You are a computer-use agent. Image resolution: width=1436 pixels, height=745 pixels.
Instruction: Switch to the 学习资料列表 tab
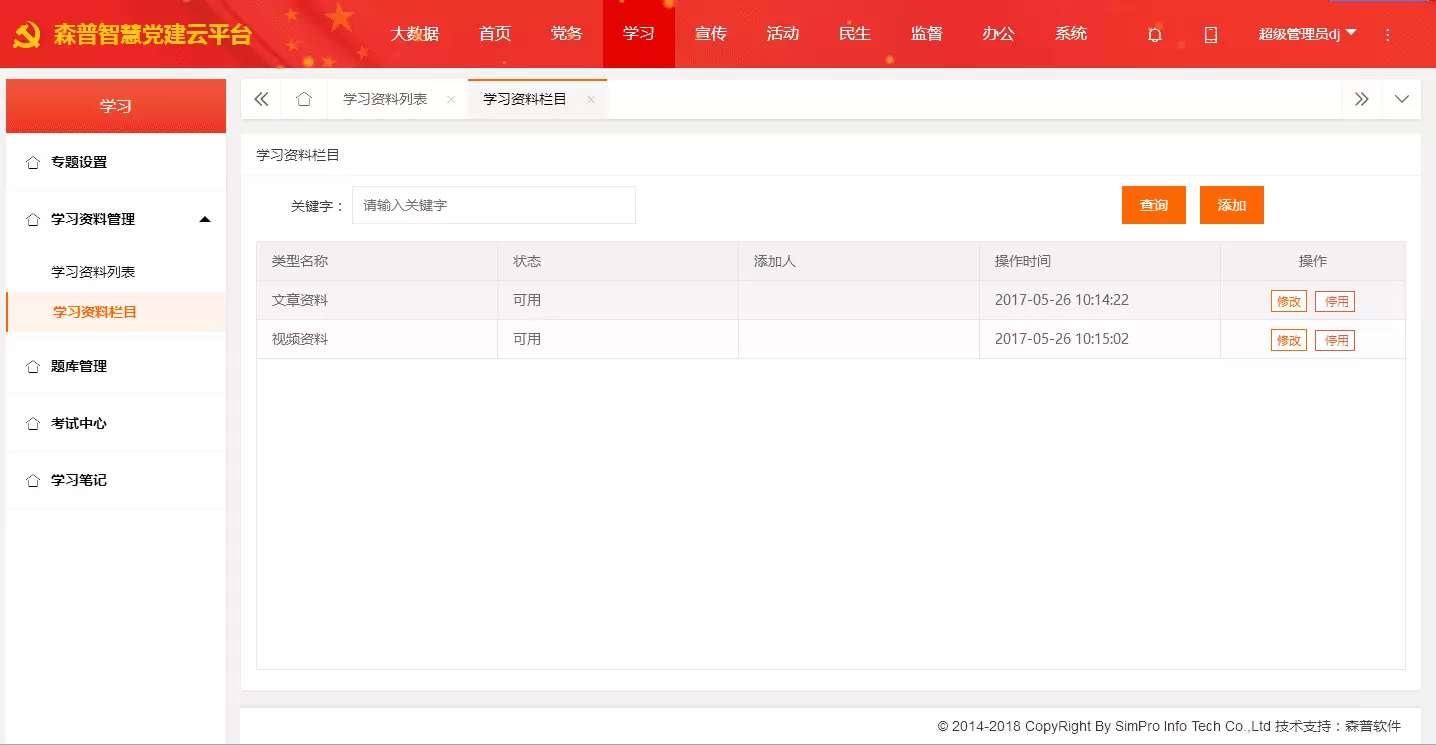coord(386,99)
